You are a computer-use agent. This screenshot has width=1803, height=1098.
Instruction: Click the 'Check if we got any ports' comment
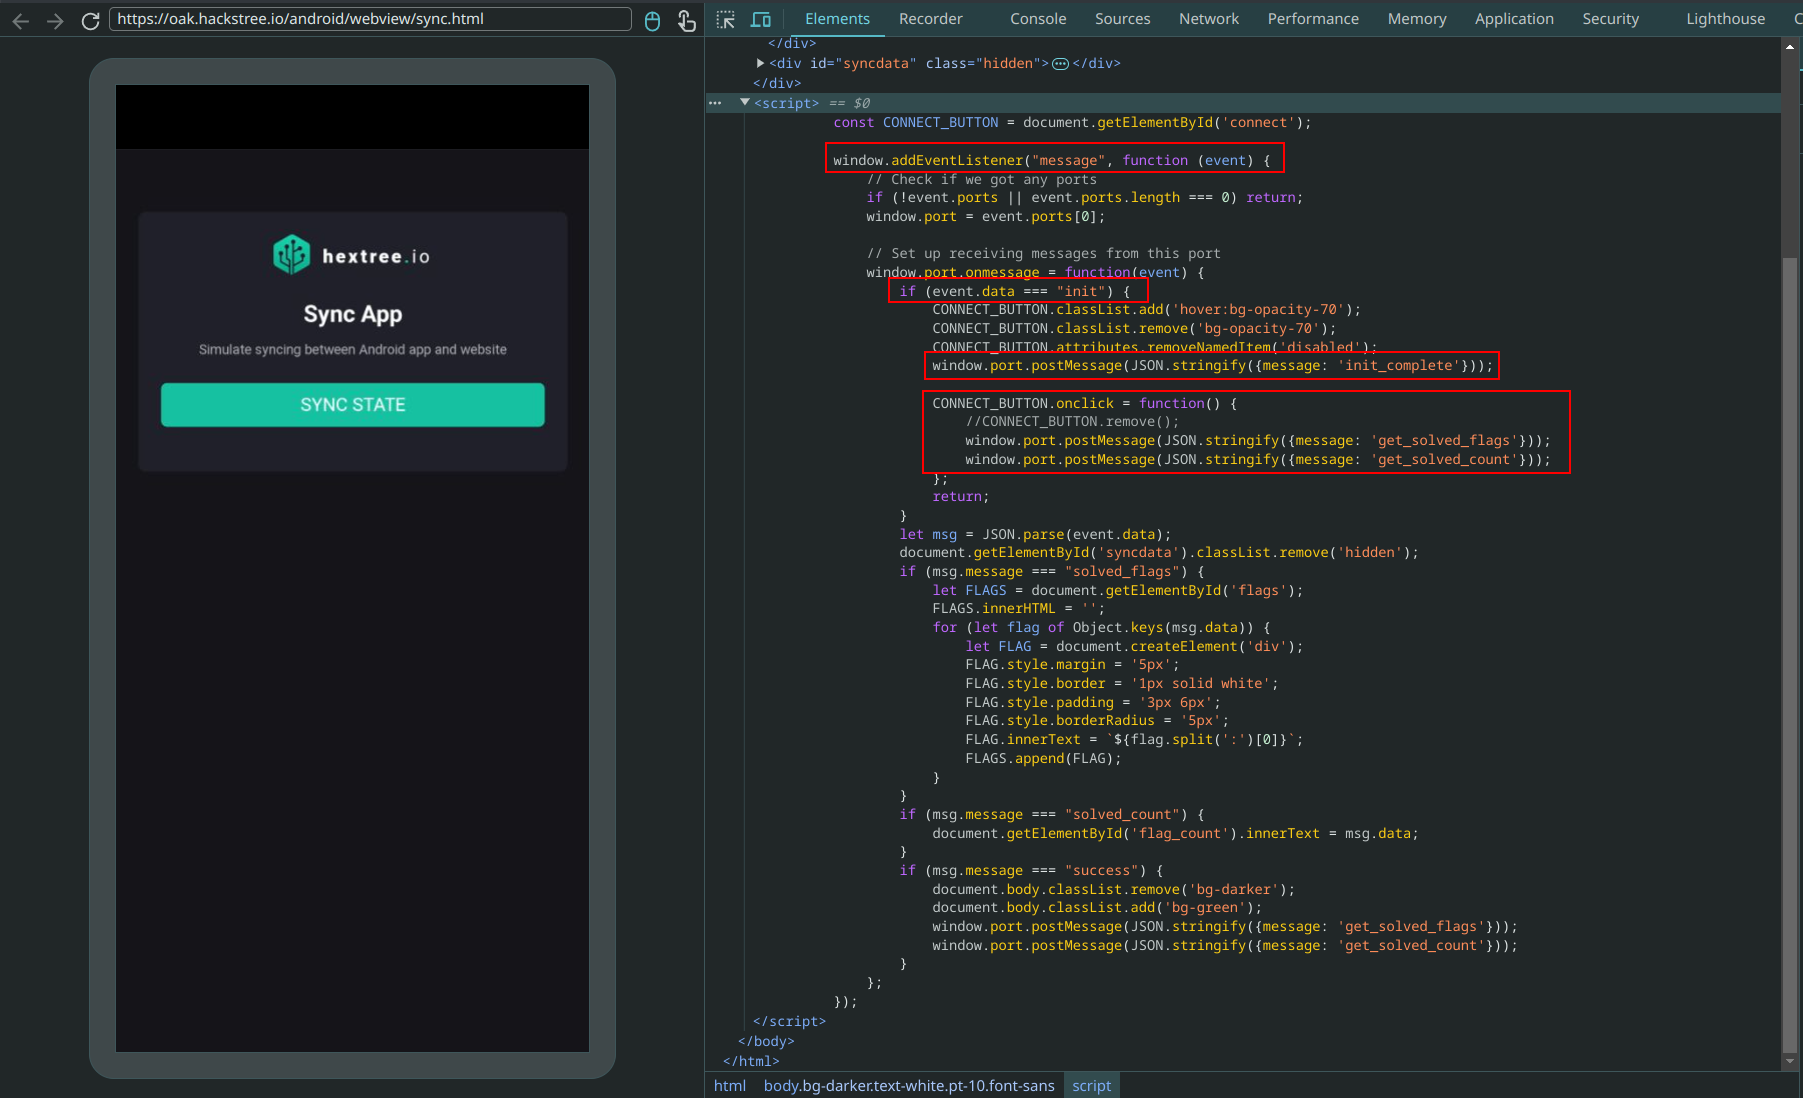pos(982,179)
